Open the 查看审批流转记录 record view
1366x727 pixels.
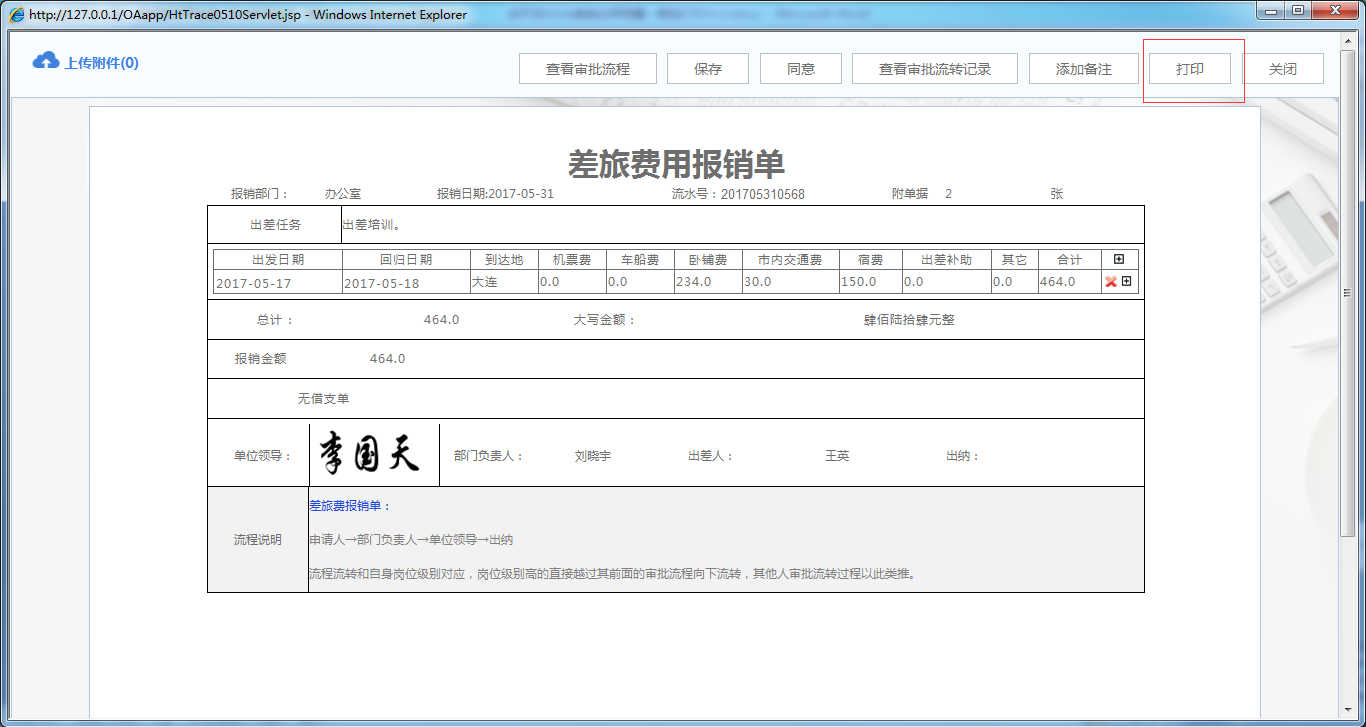(x=934, y=68)
